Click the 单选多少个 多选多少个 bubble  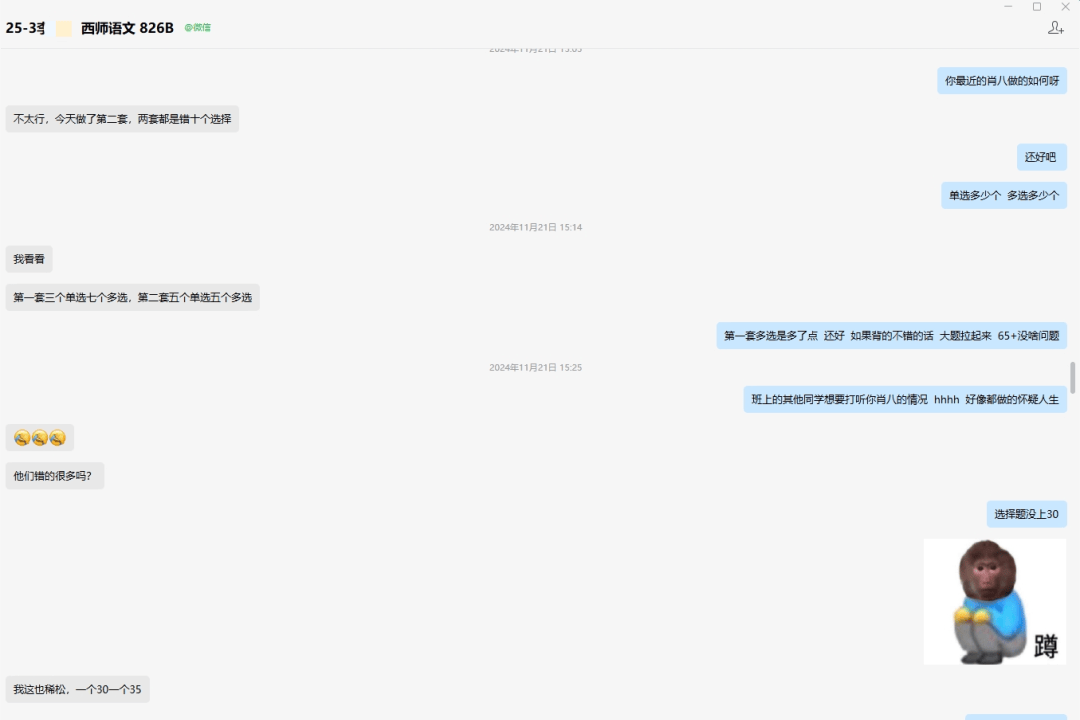pyautogui.click(x=1004, y=196)
